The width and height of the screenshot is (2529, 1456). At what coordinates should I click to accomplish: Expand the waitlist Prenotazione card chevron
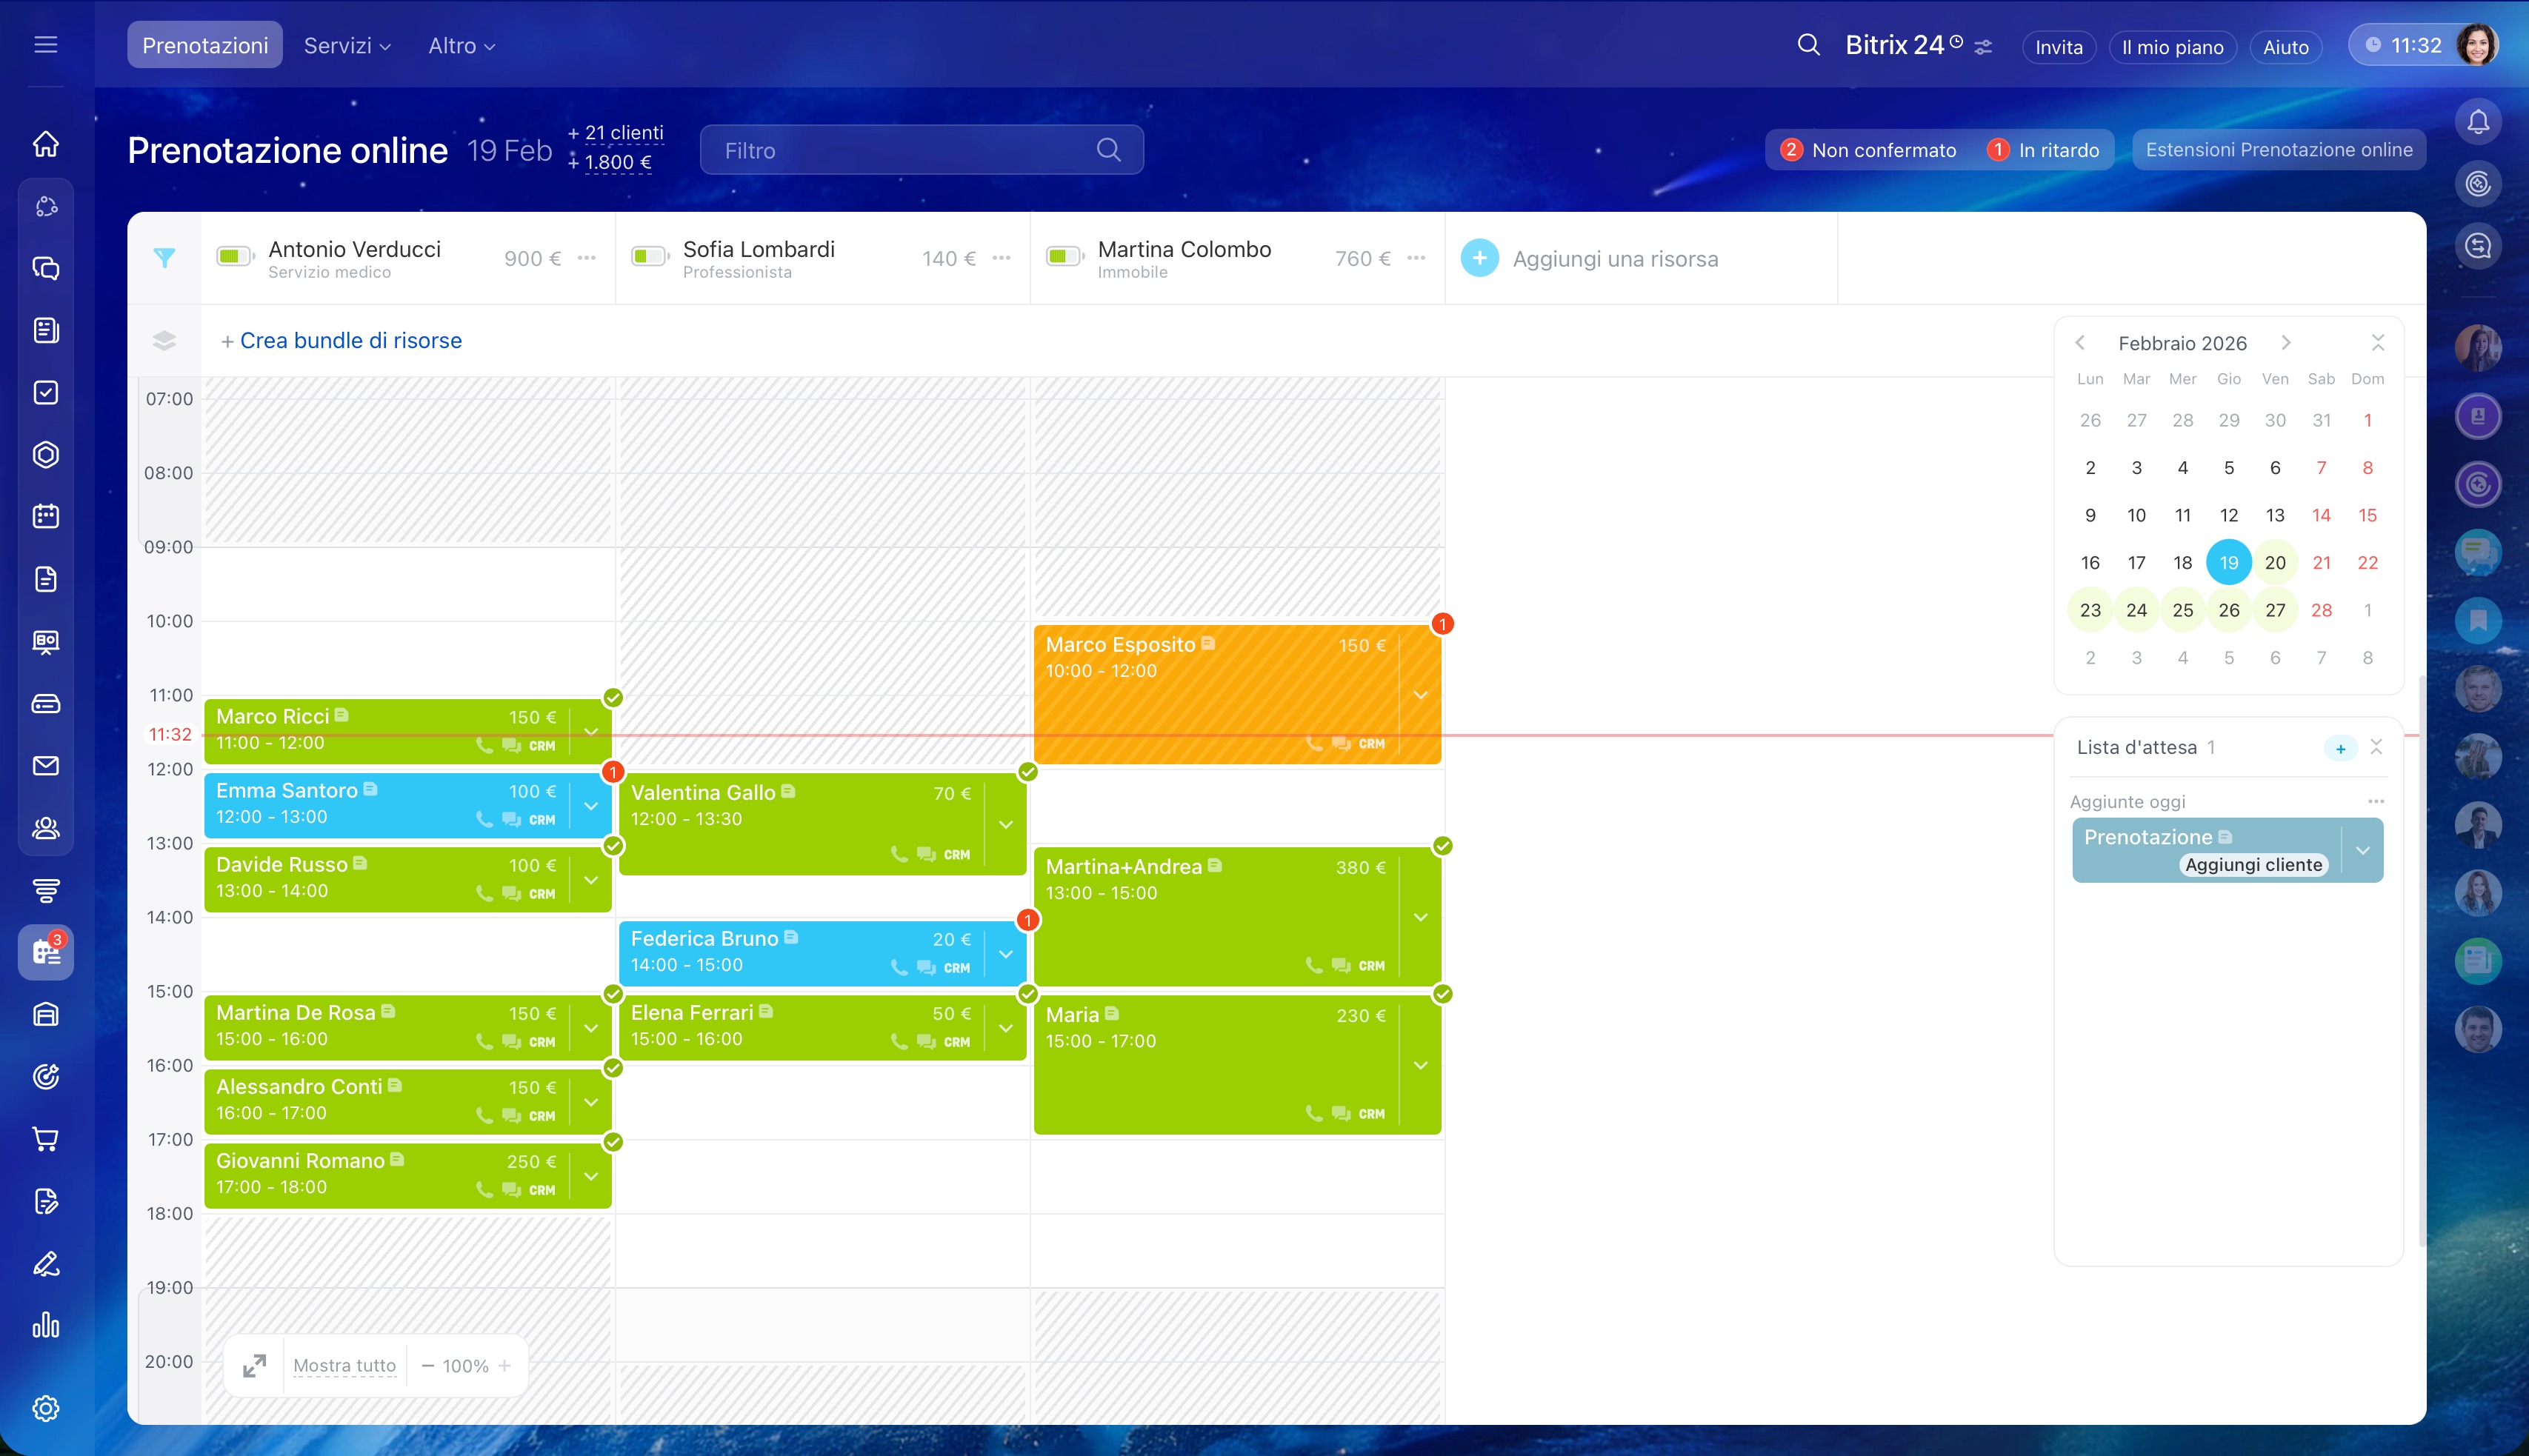tap(2362, 850)
